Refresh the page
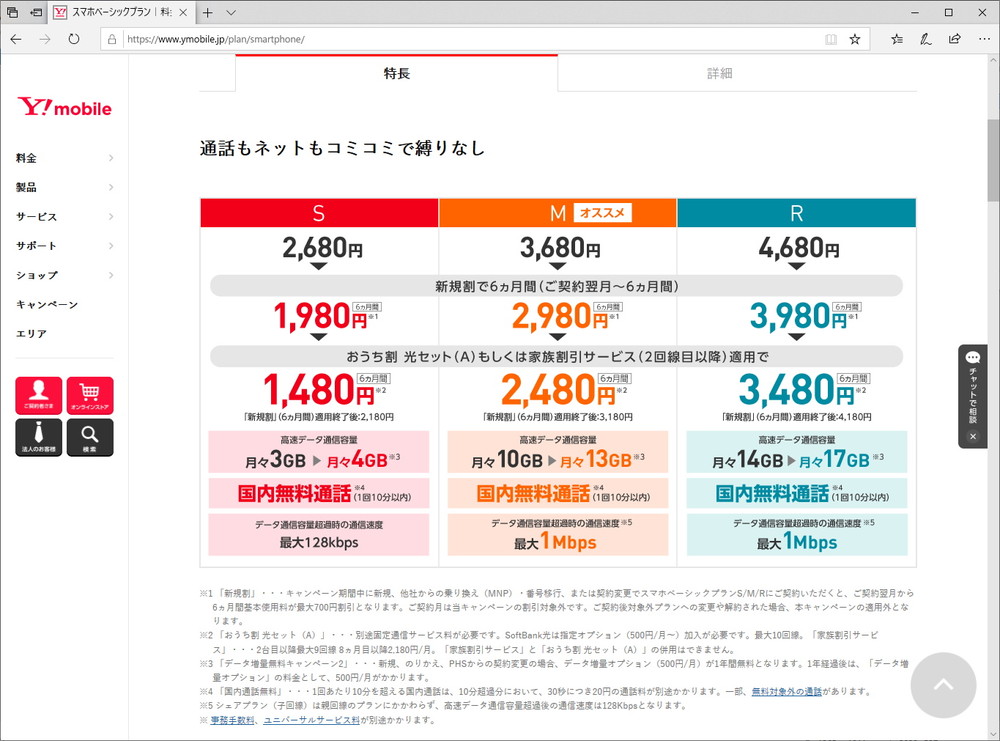Screen dimensions: 1000x741 tap(74, 40)
